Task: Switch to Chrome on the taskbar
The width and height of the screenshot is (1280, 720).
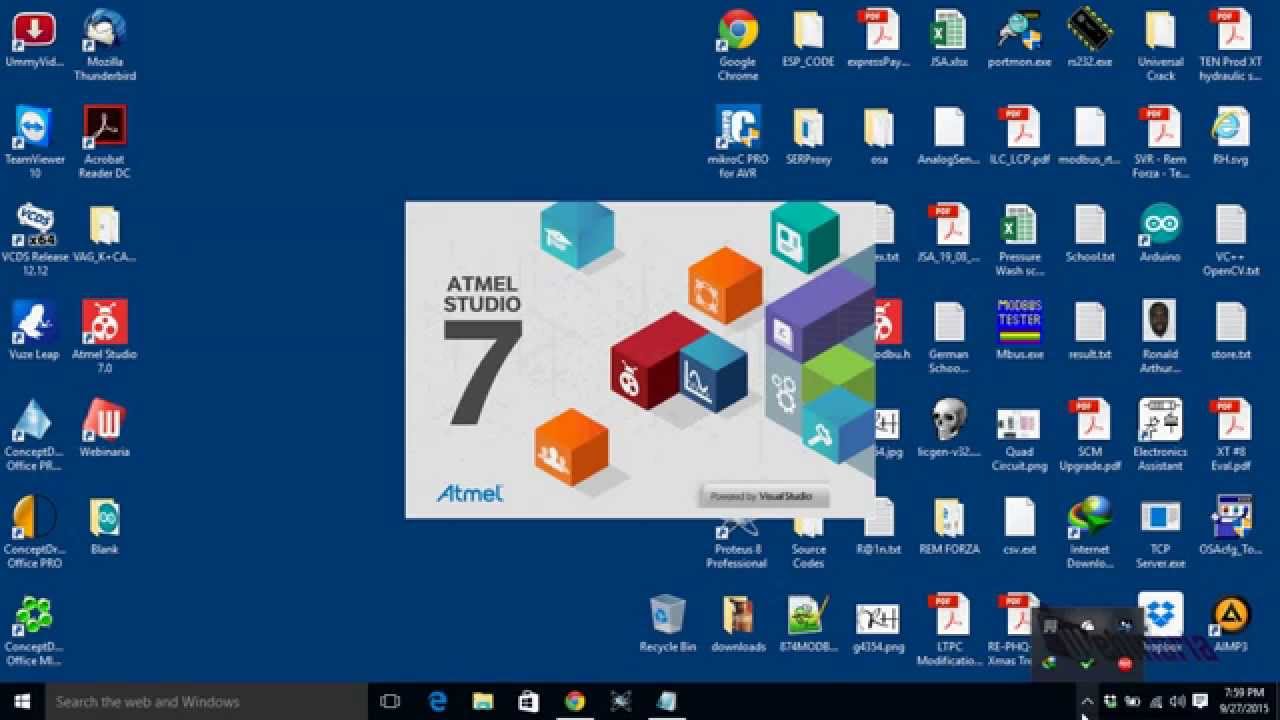Action: click(575, 701)
